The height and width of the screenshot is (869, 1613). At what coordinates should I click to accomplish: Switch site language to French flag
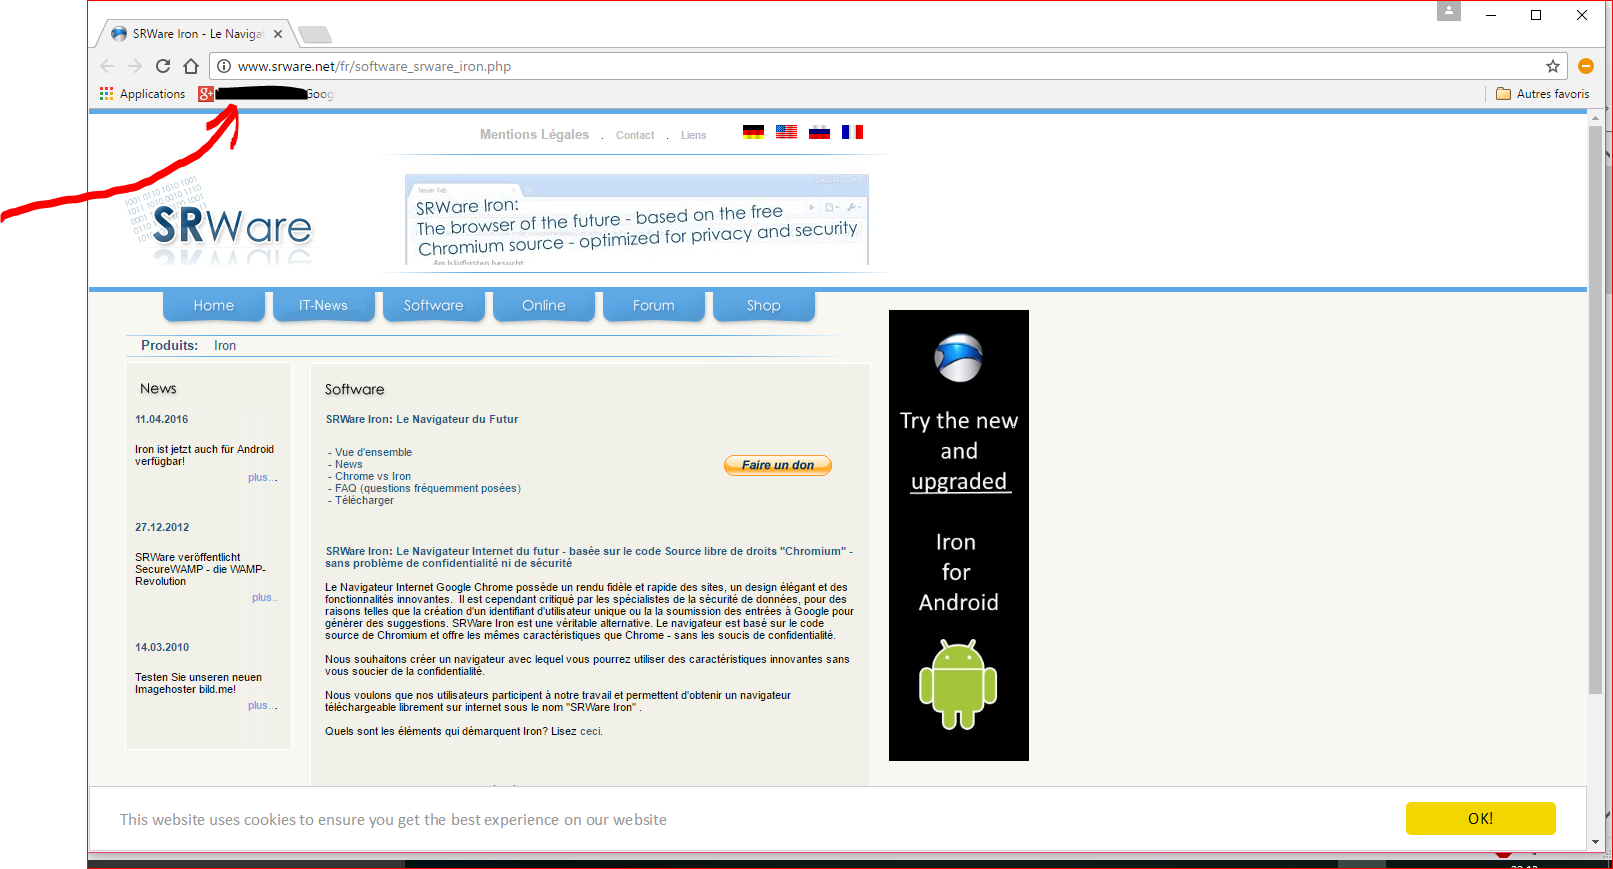(x=852, y=132)
